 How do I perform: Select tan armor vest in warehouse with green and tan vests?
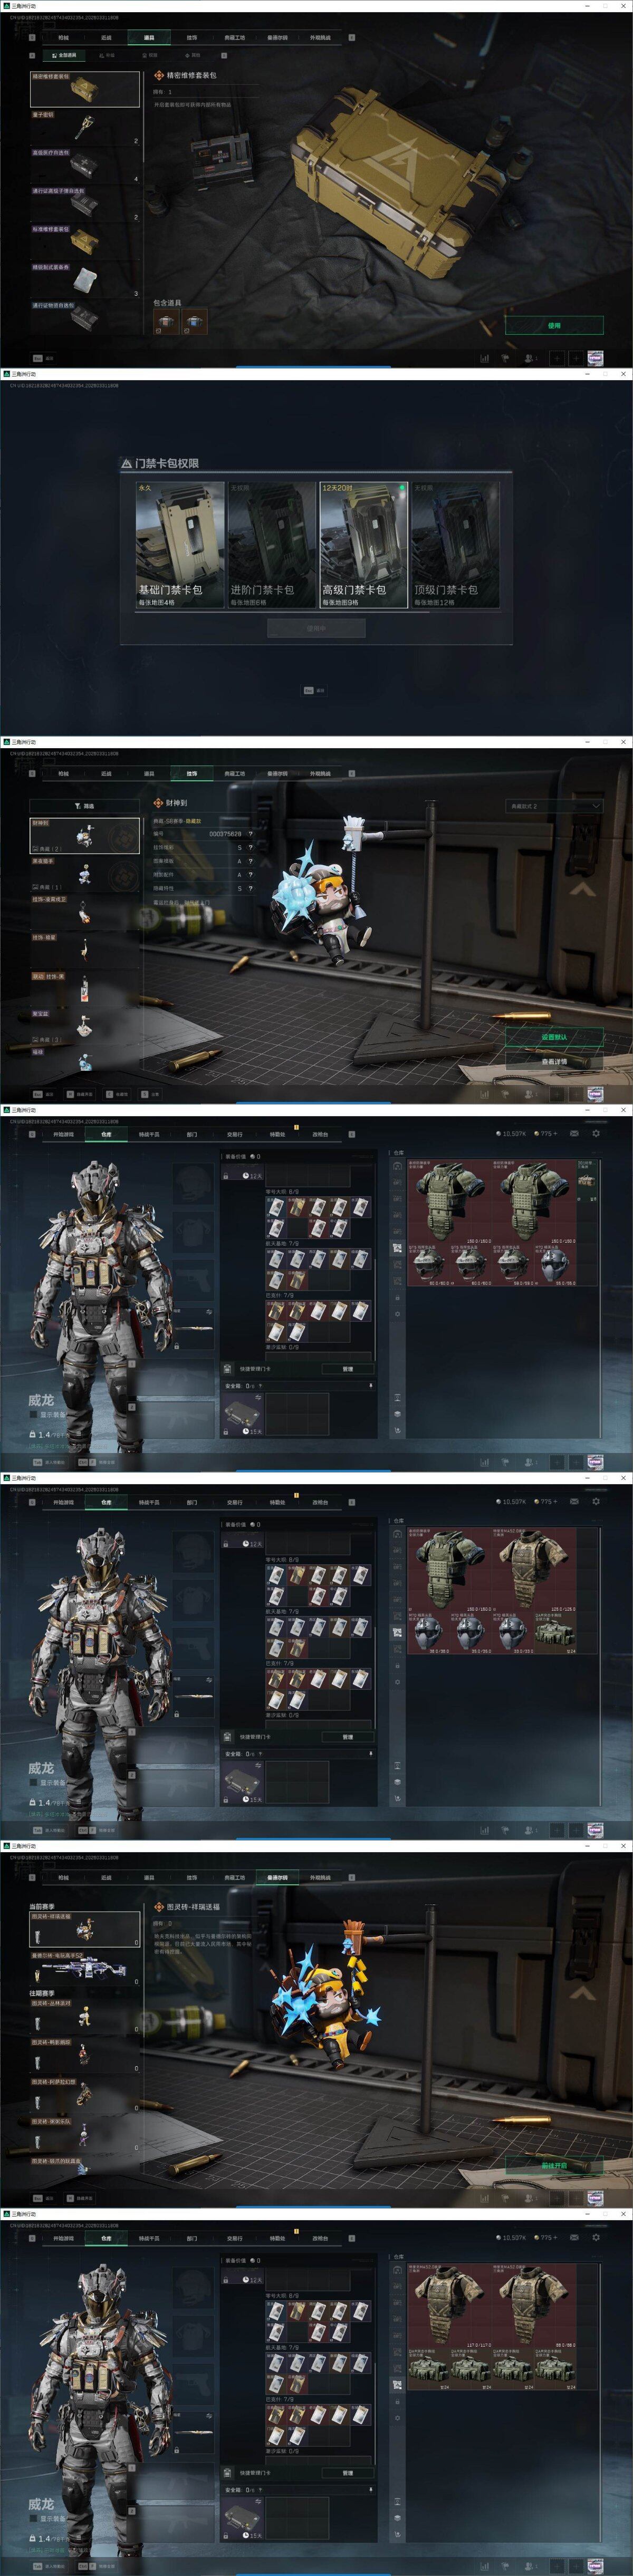click(534, 1571)
